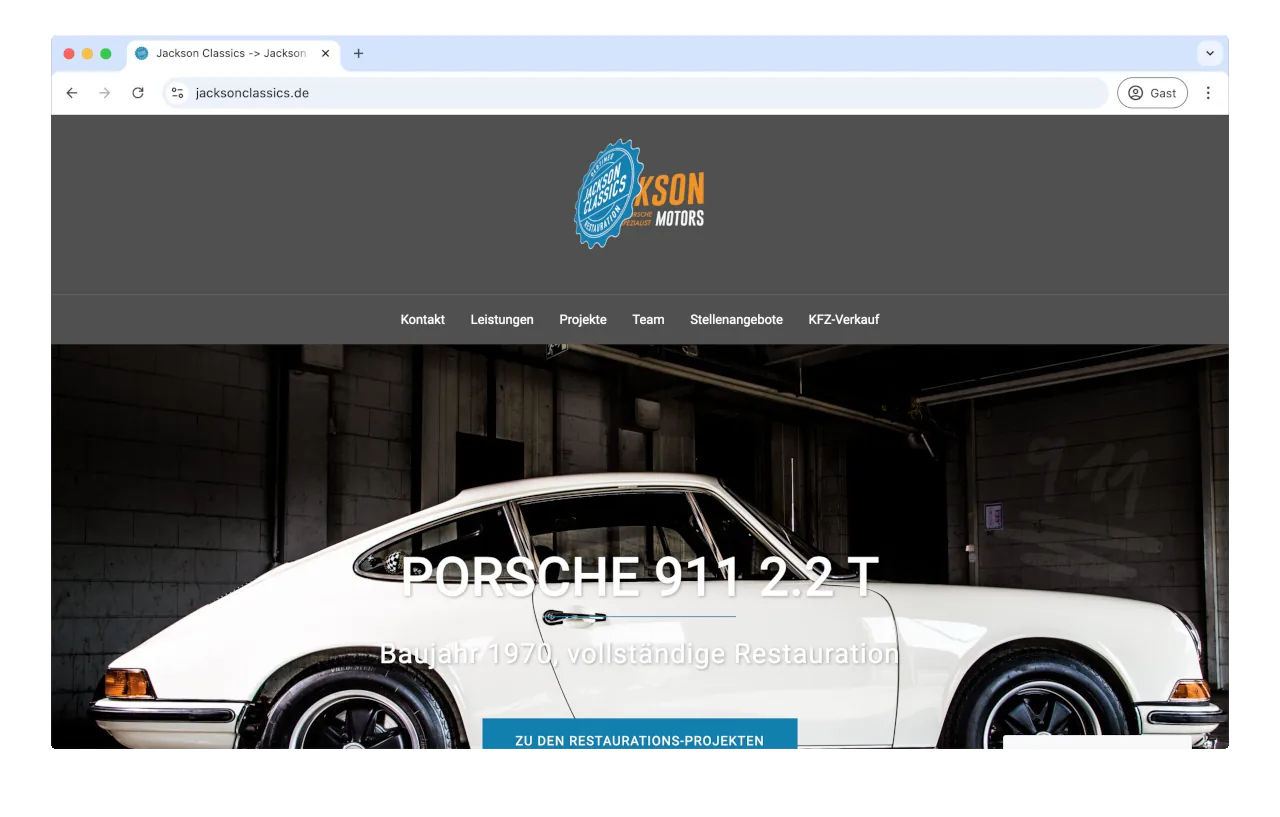Open Chrome three-dot menu
1280x817 pixels.
click(x=1208, y=93)
